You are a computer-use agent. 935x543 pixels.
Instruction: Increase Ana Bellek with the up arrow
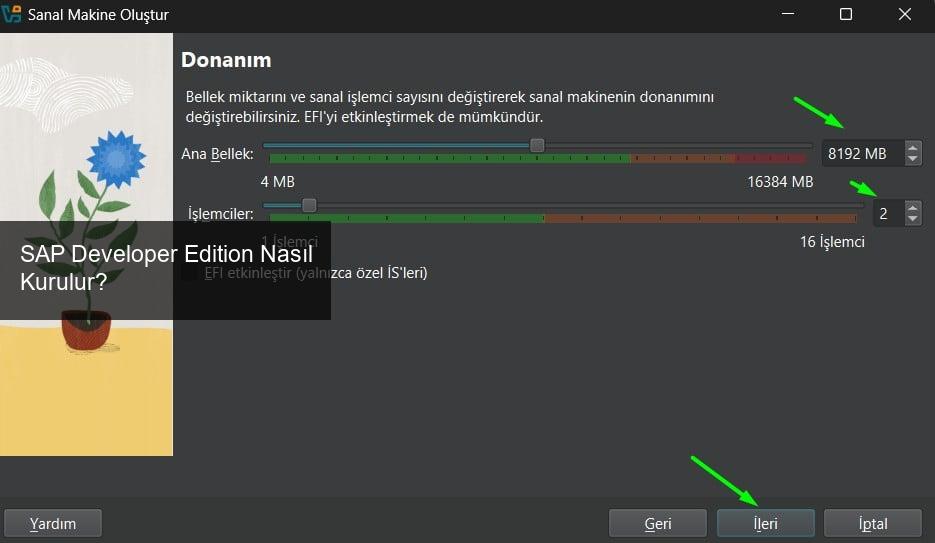click(912, 148)
